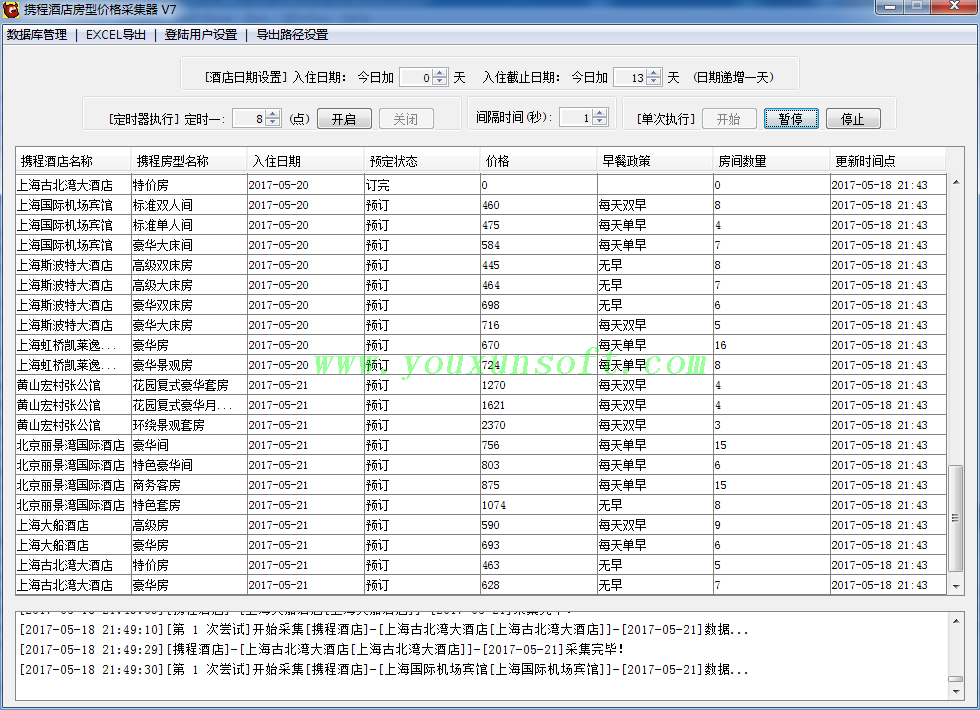Viewport: 980px width, 710px height.
Task: Select the 豪华大床间 room type cell
Action: tap(189, 245)
